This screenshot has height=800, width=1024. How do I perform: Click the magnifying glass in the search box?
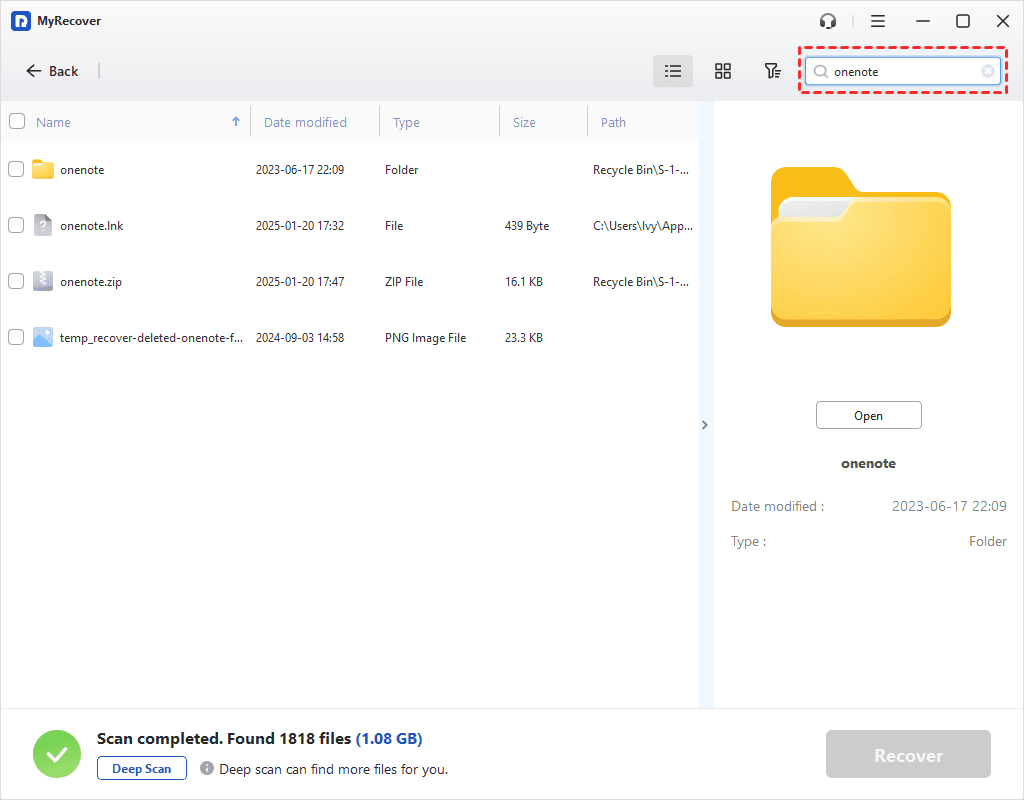pos(820,71)
